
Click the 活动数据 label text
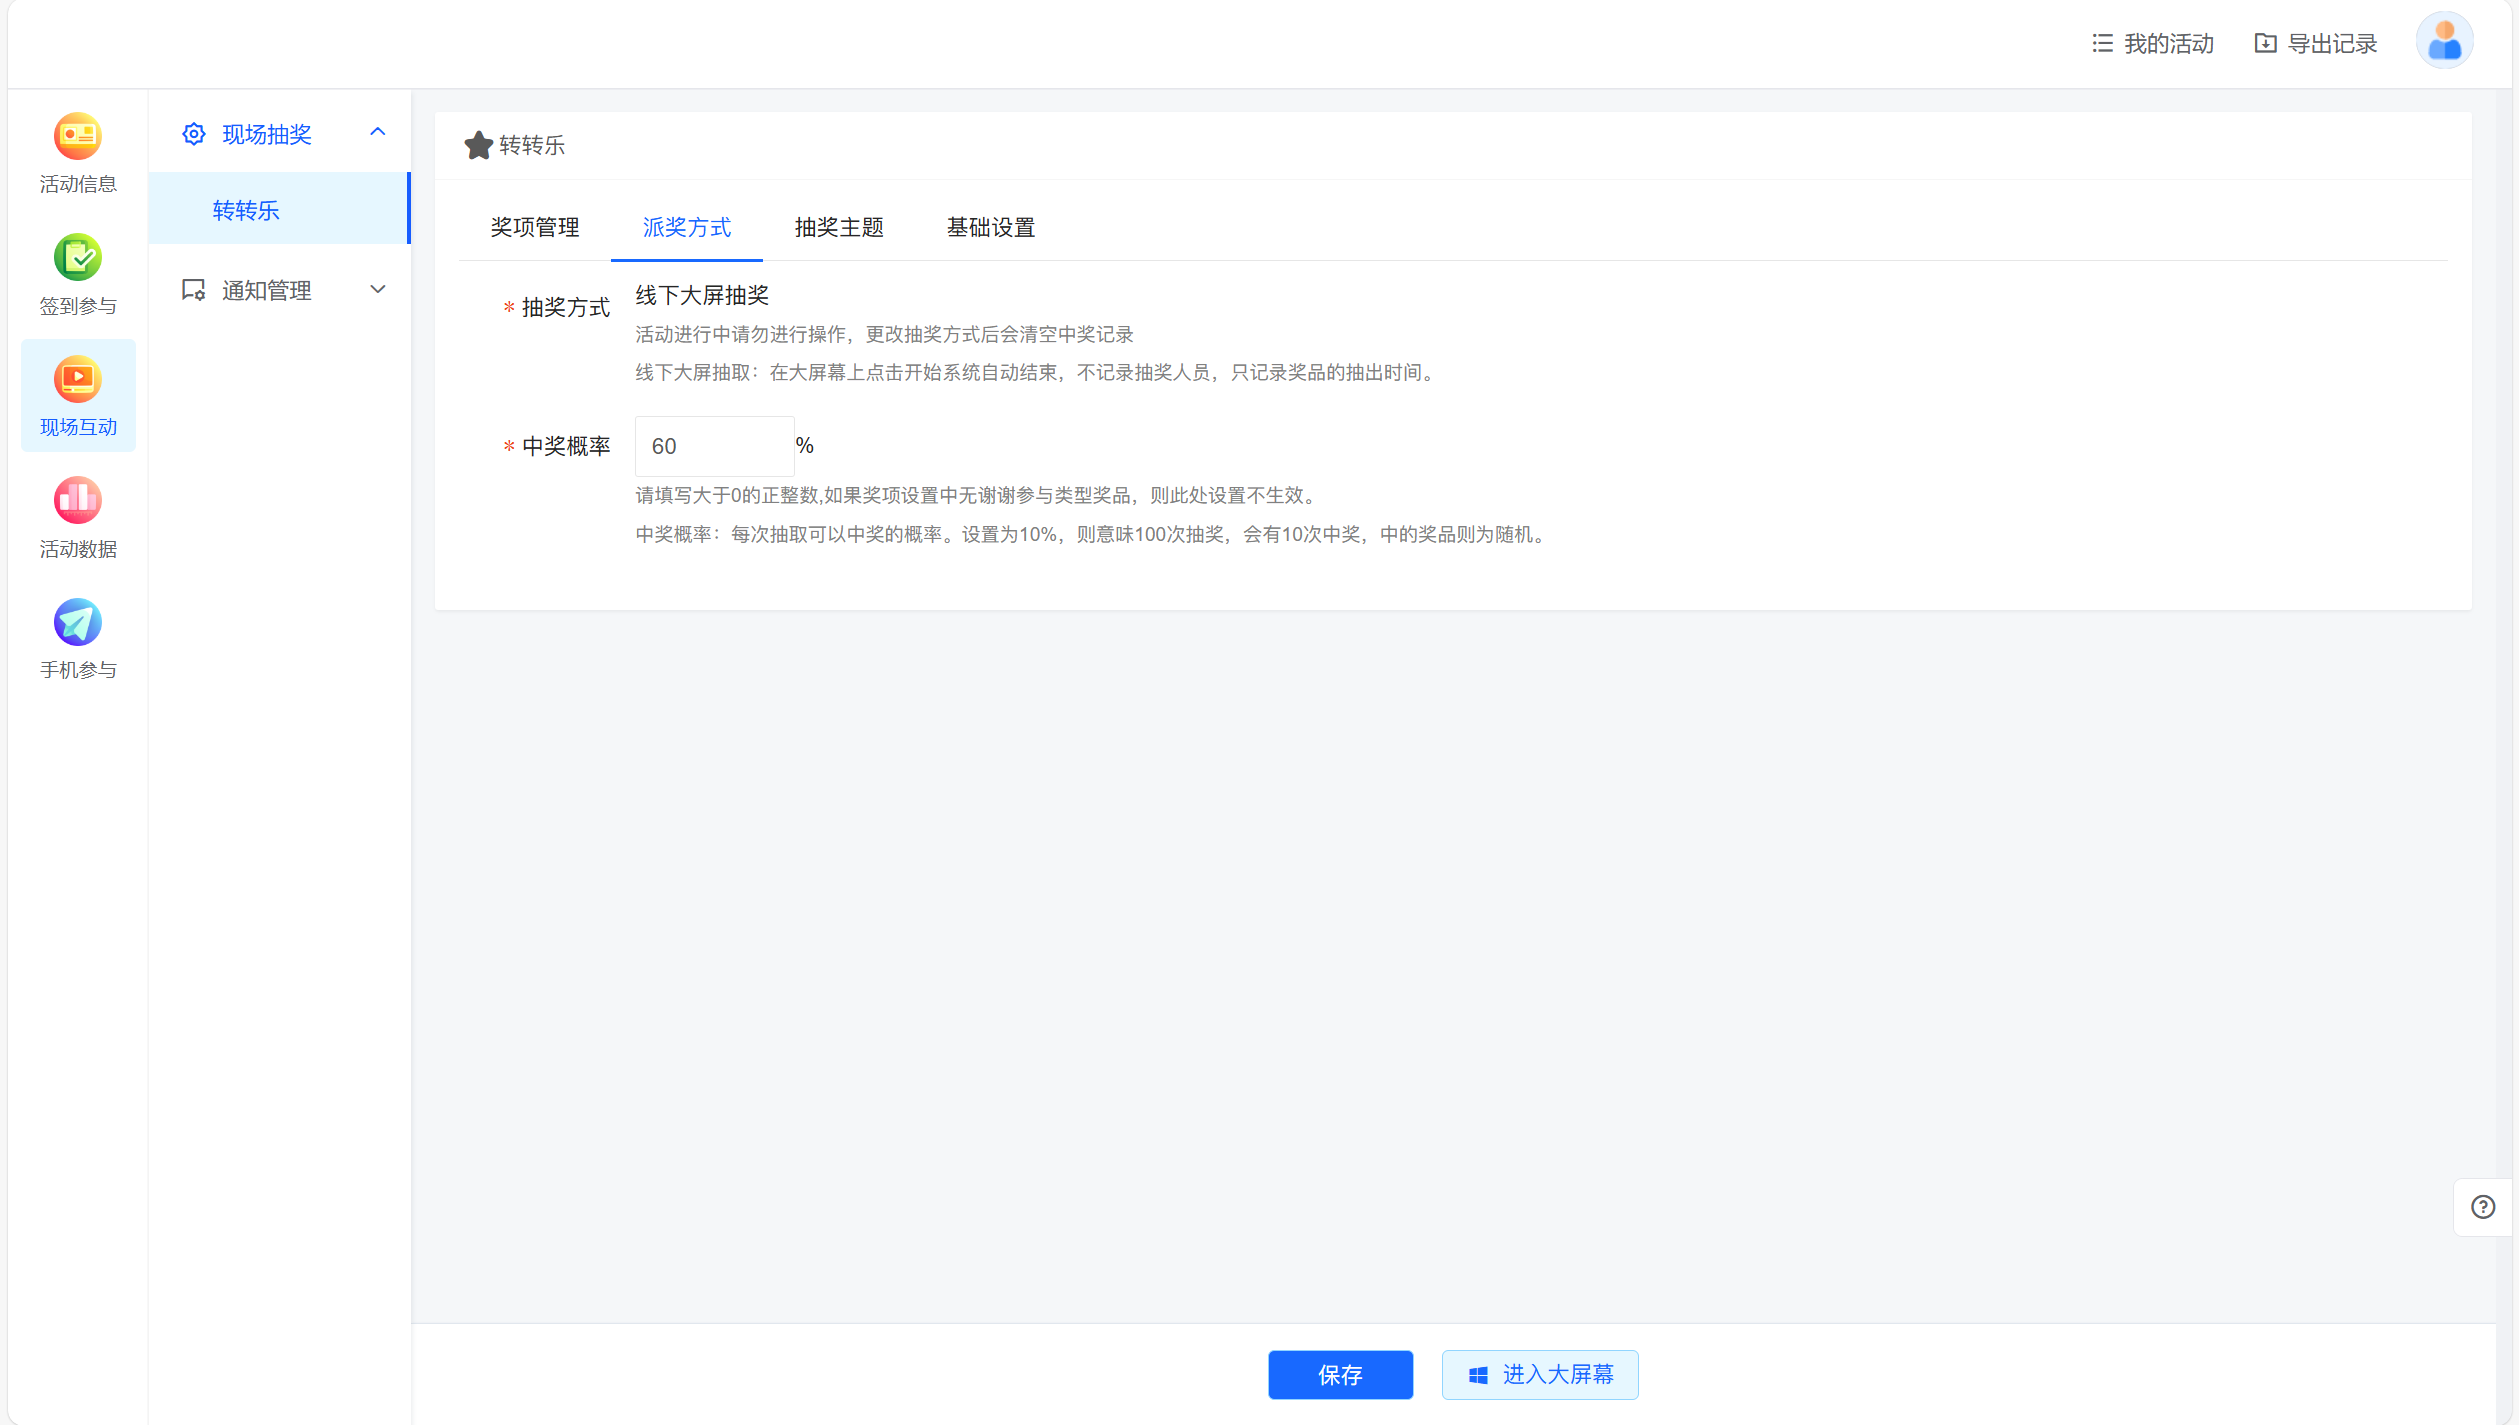coord(78,549)
